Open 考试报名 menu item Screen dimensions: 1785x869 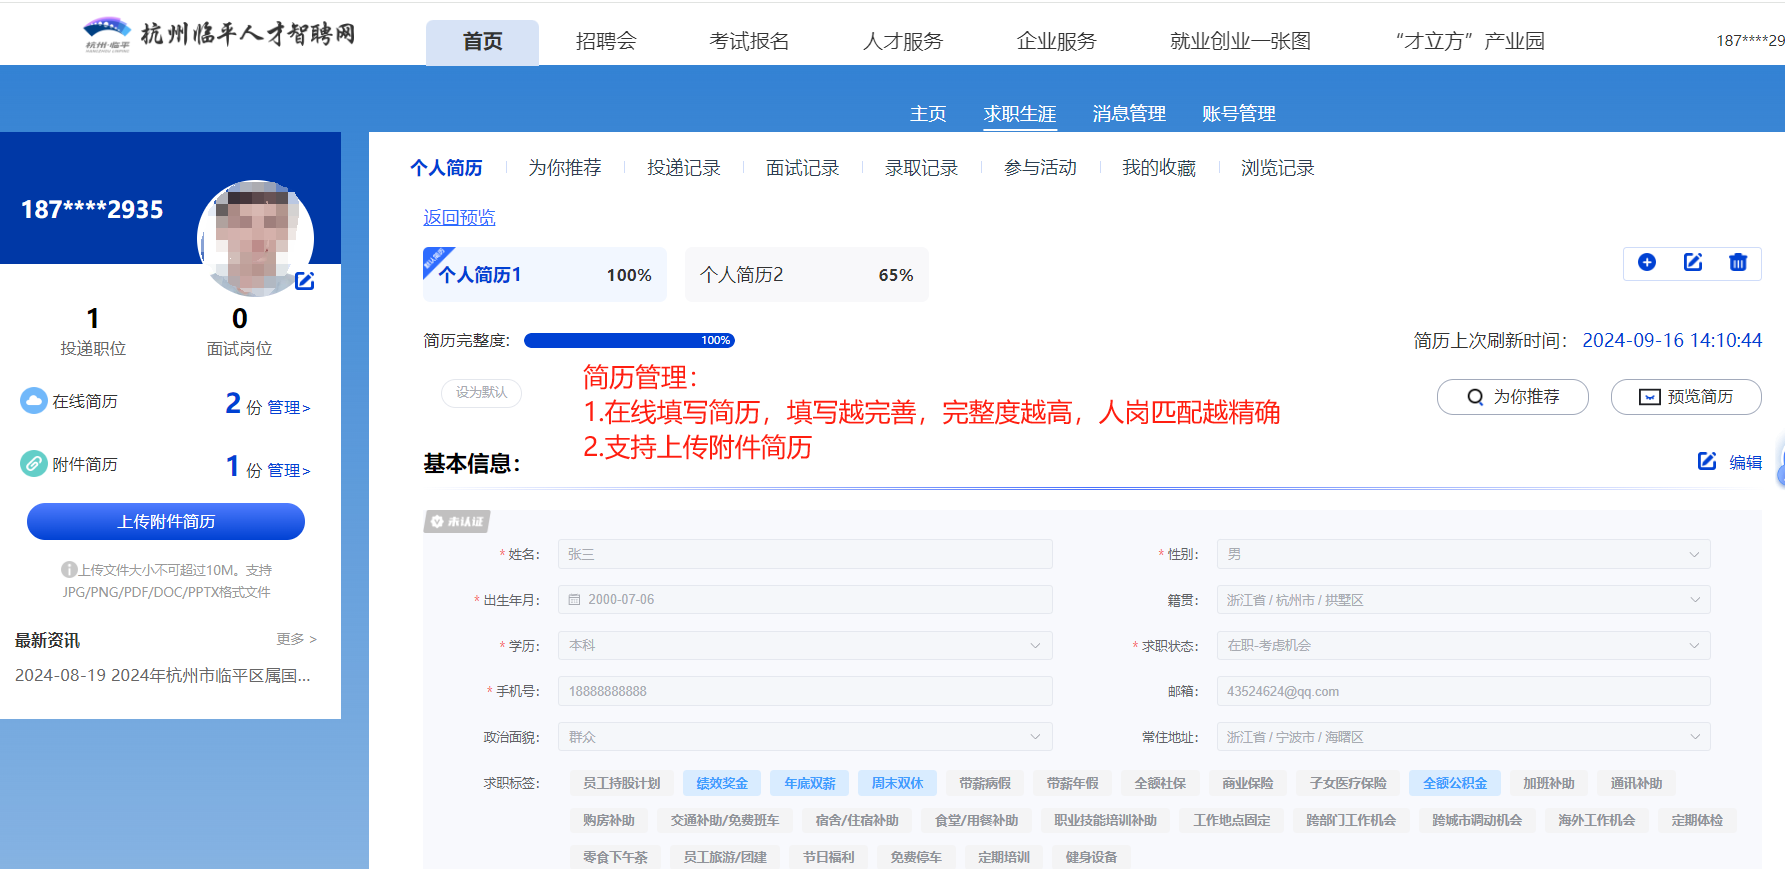pos(749,41)
